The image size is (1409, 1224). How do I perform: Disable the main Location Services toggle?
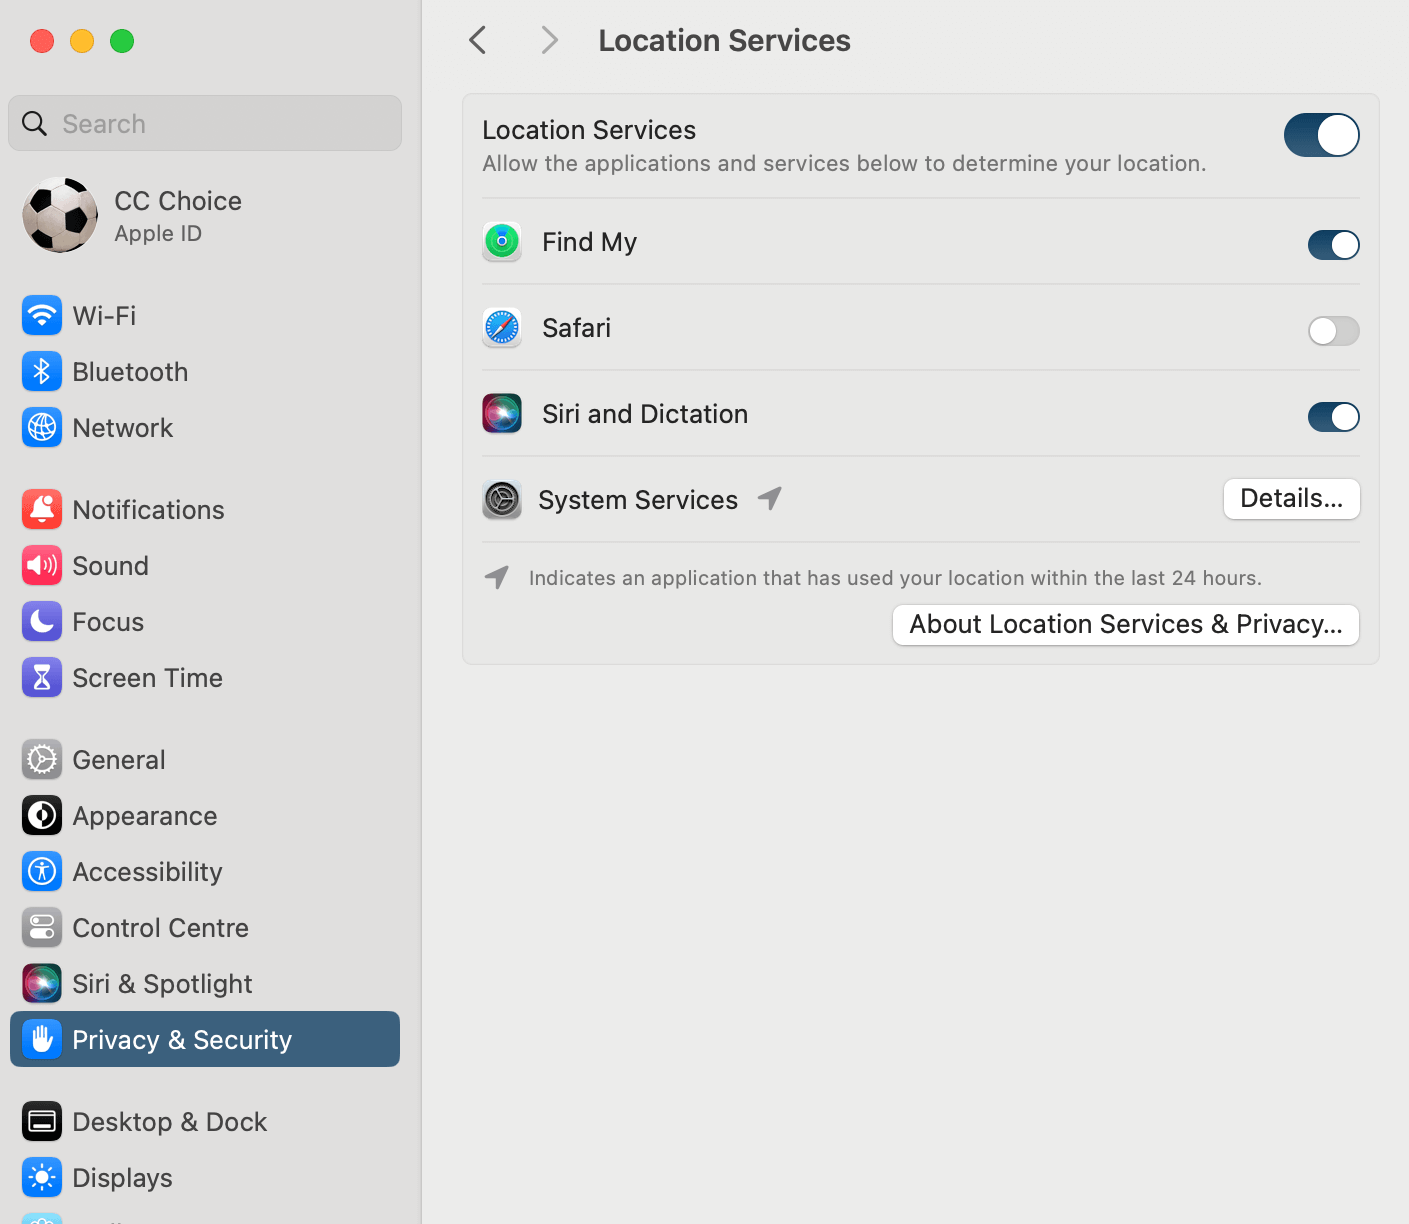pyautogui.click(x=1321, y=135)
